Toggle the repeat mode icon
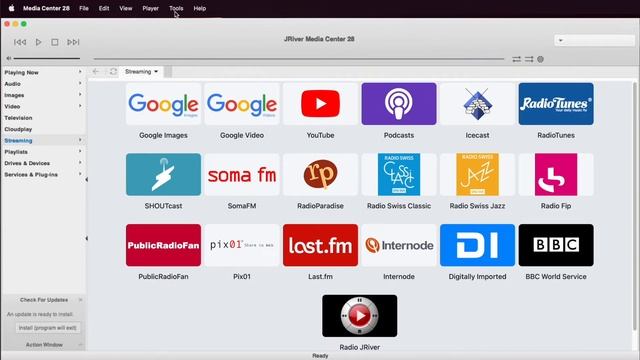 (516, 59)
